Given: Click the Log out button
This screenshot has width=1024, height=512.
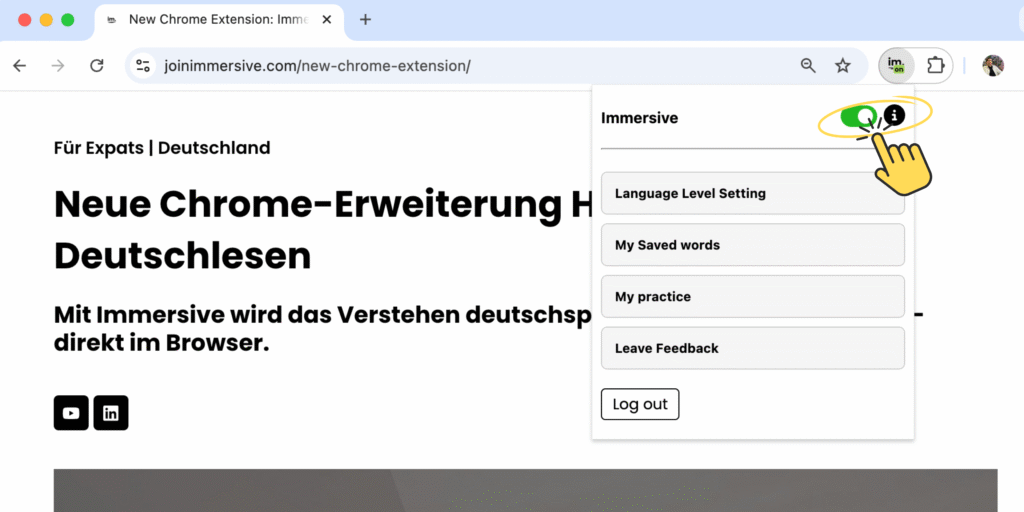Looking at the screenshot, I should (640, 404).
